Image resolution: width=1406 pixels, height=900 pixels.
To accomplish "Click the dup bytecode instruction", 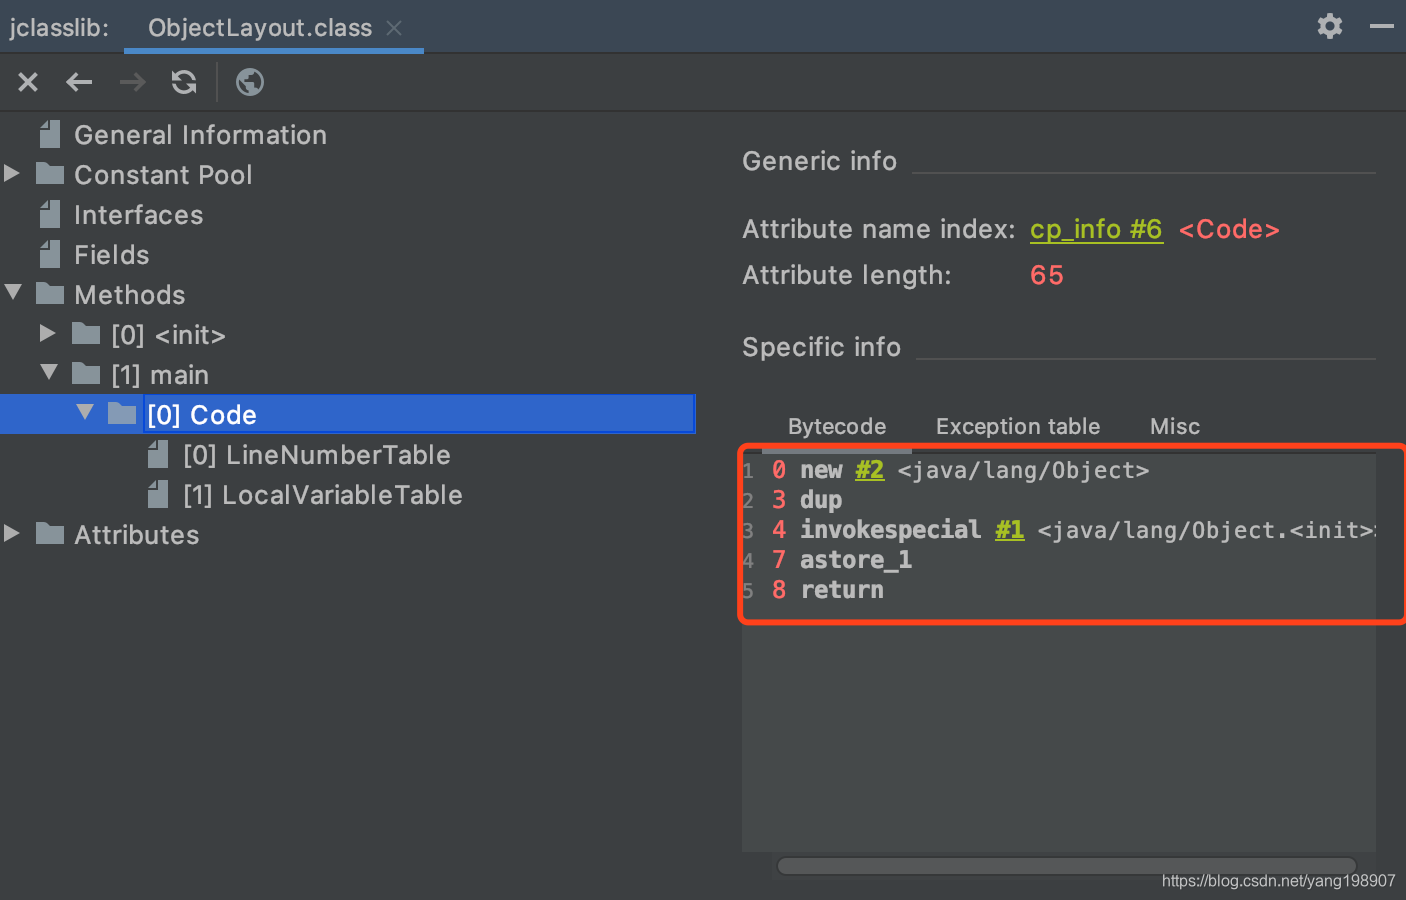I will pos(821,500).
